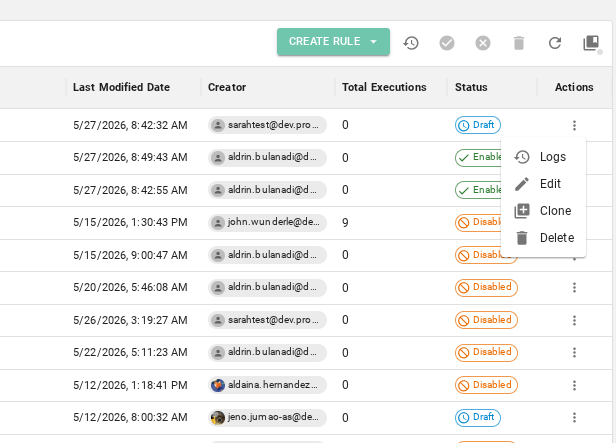
Task: Click date 5/12/2026, 8:00:32 AM
Action: pos(130,417)
